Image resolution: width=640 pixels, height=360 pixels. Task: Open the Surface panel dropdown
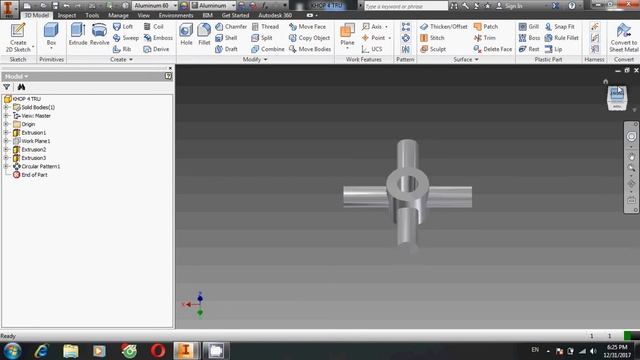click(x=466, y=60)
